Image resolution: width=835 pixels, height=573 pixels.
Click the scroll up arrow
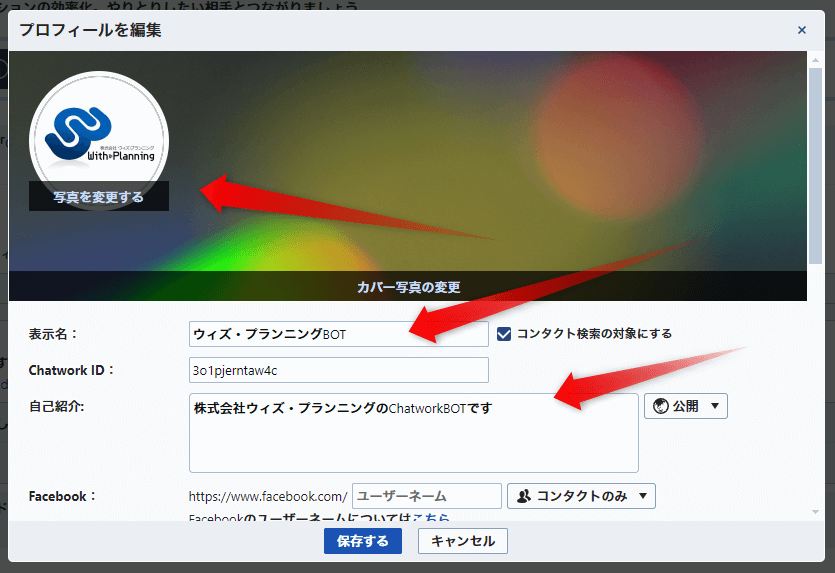[815, 60]
